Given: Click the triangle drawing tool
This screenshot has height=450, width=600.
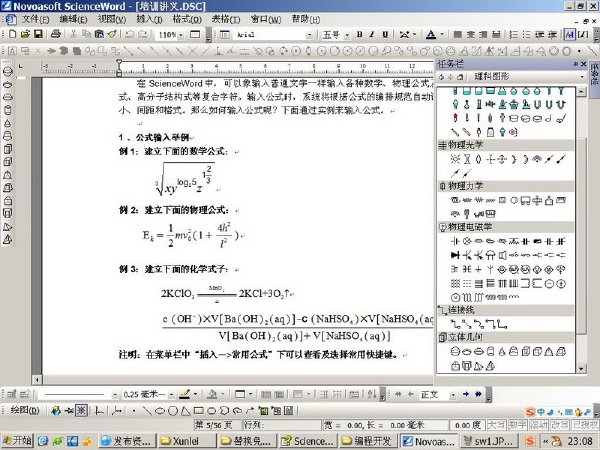Looking at the screenshot, I should [186, 411].
